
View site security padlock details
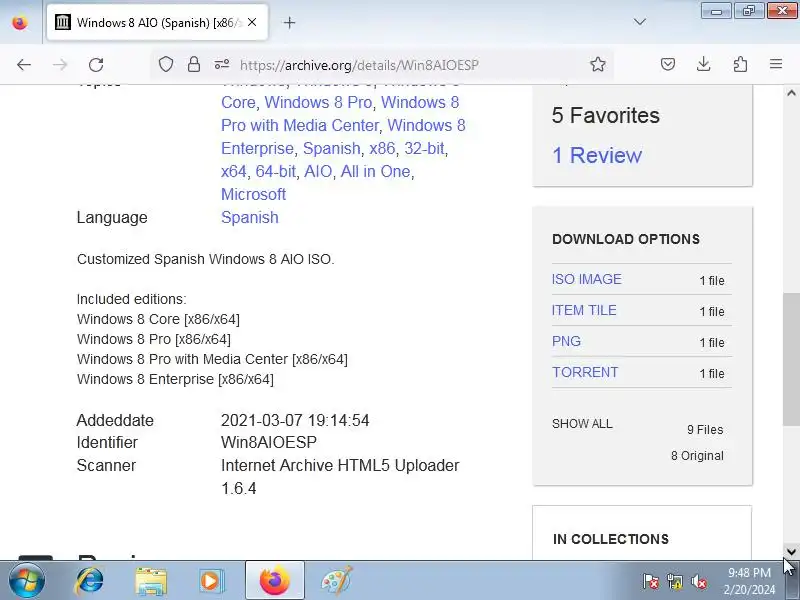[193, 64]
